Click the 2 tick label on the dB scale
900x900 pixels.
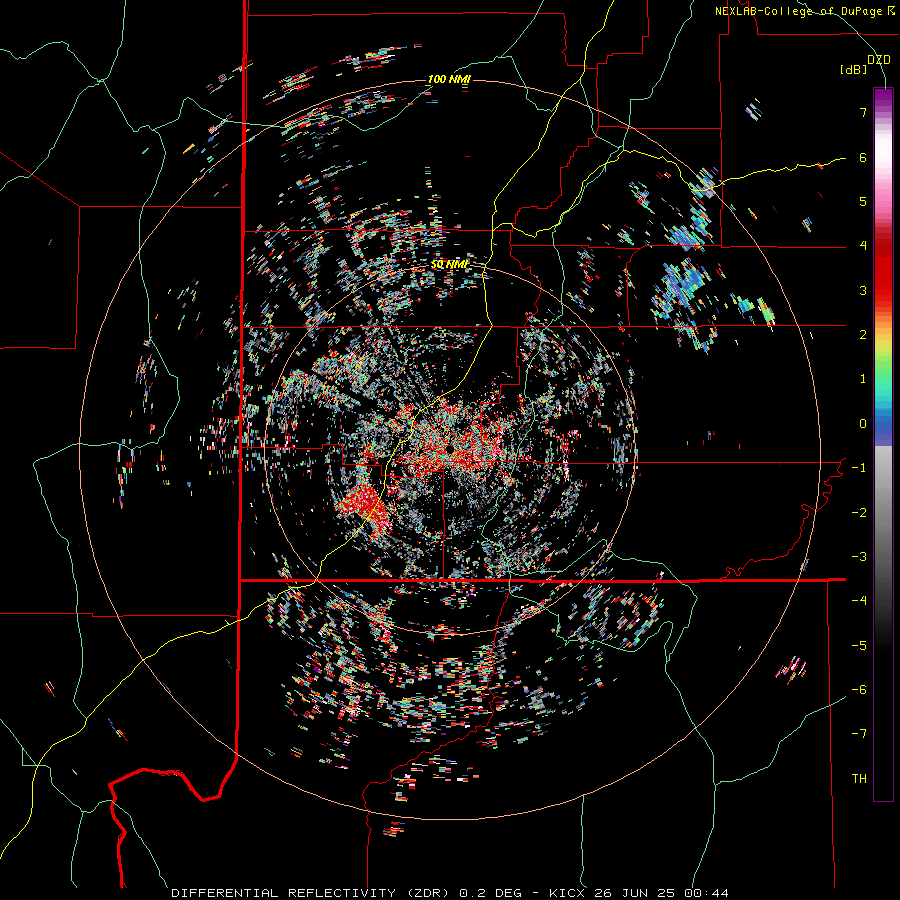point(863,335)
